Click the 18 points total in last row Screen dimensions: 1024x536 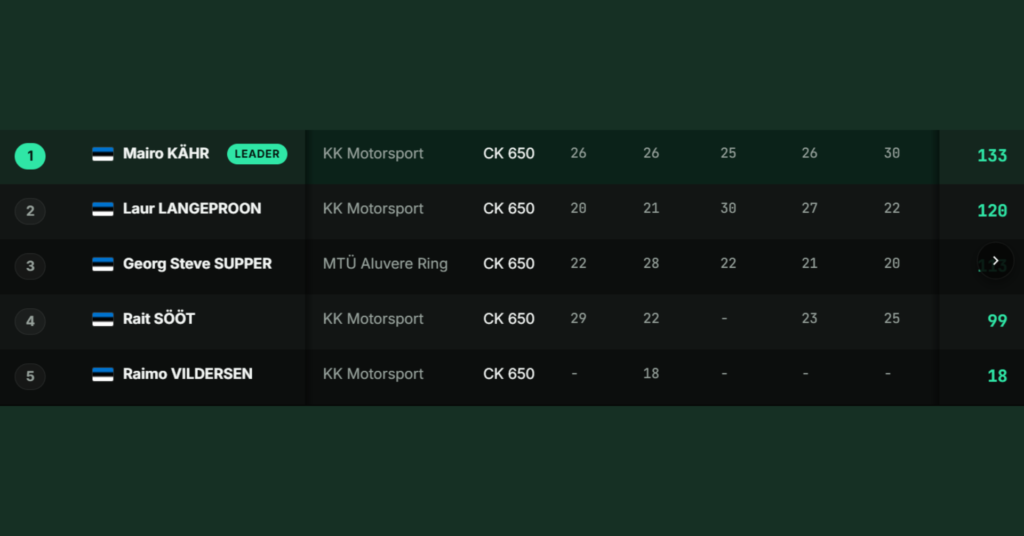997,376
